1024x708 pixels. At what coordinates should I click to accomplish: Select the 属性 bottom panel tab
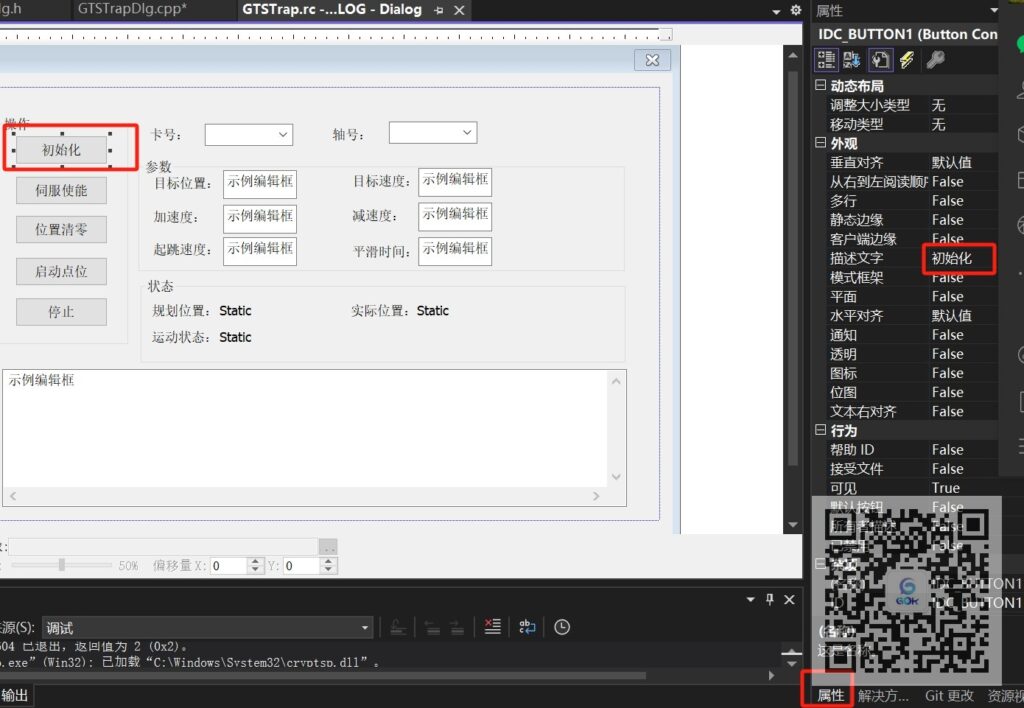pos(831,696)
